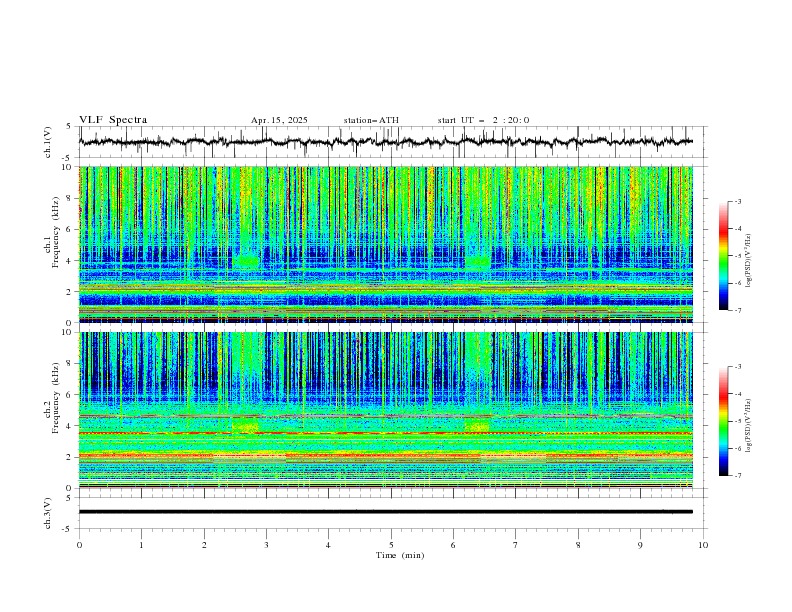Click the flat ch.3 voltage trace
This screenshot has height=612, width=792.
tap(385, 512)
